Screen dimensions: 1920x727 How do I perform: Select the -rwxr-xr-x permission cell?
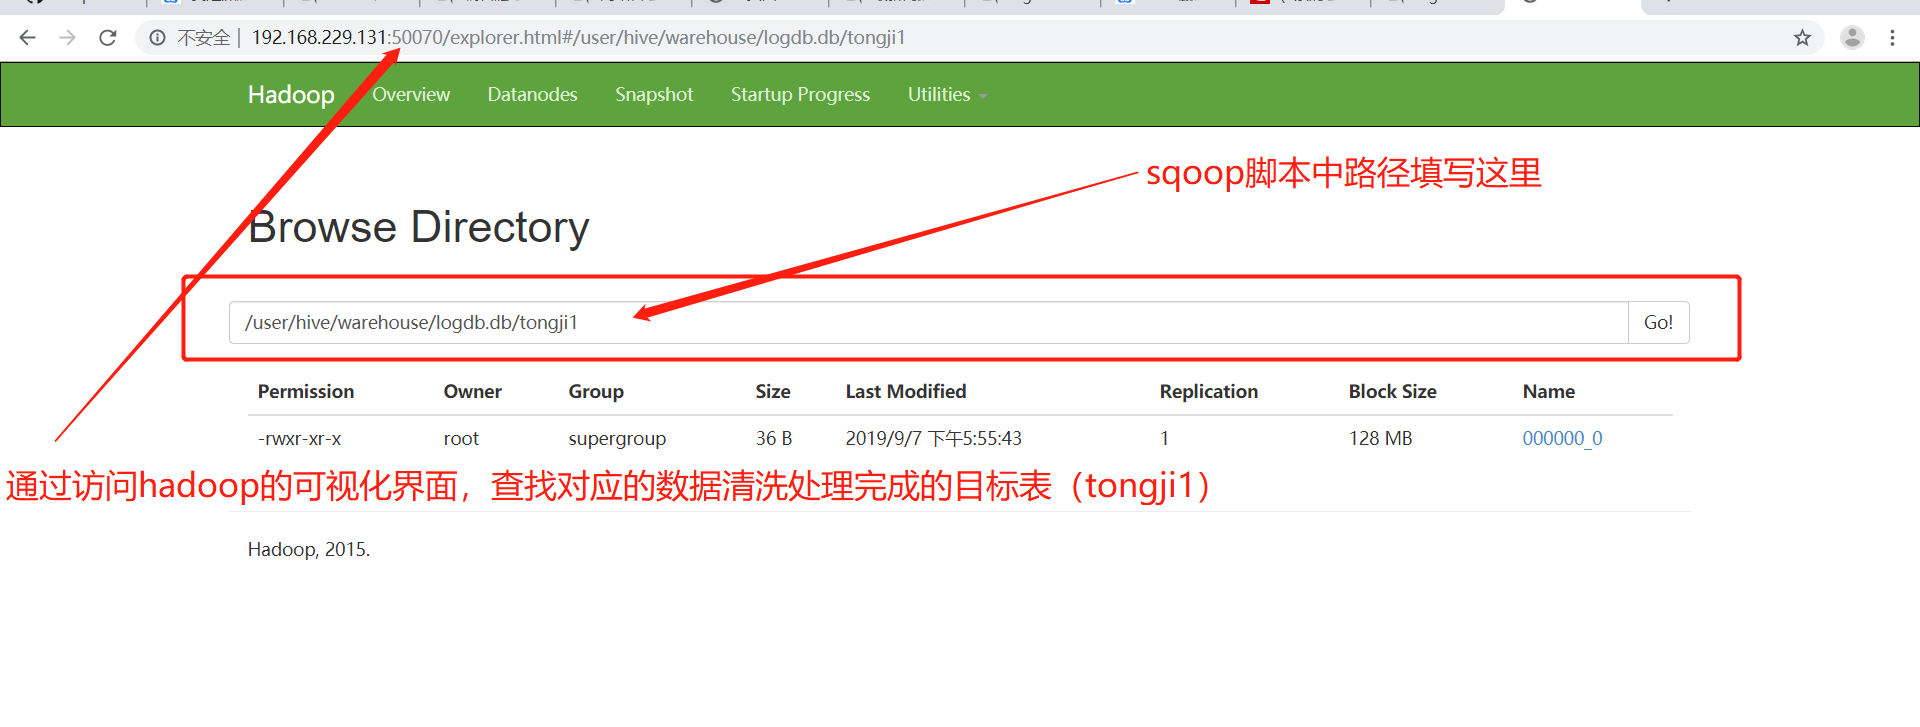pyautogui.click(x=299, y=438)
